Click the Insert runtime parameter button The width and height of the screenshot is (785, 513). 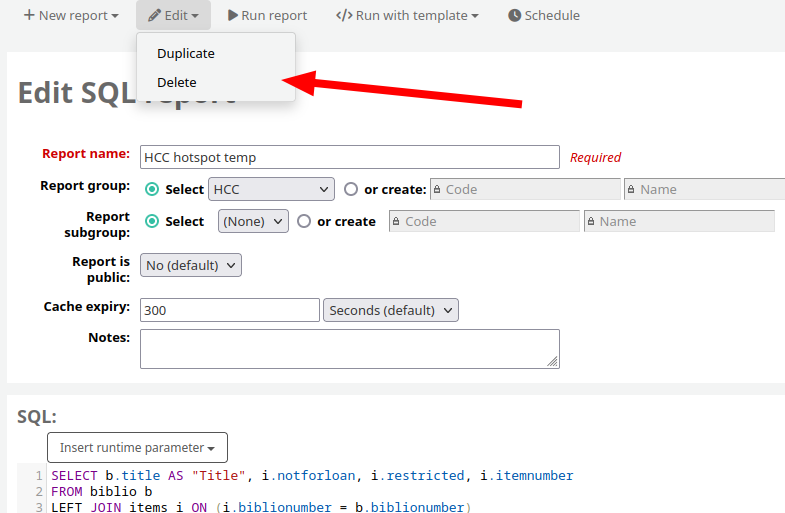(x=137, y=447)
